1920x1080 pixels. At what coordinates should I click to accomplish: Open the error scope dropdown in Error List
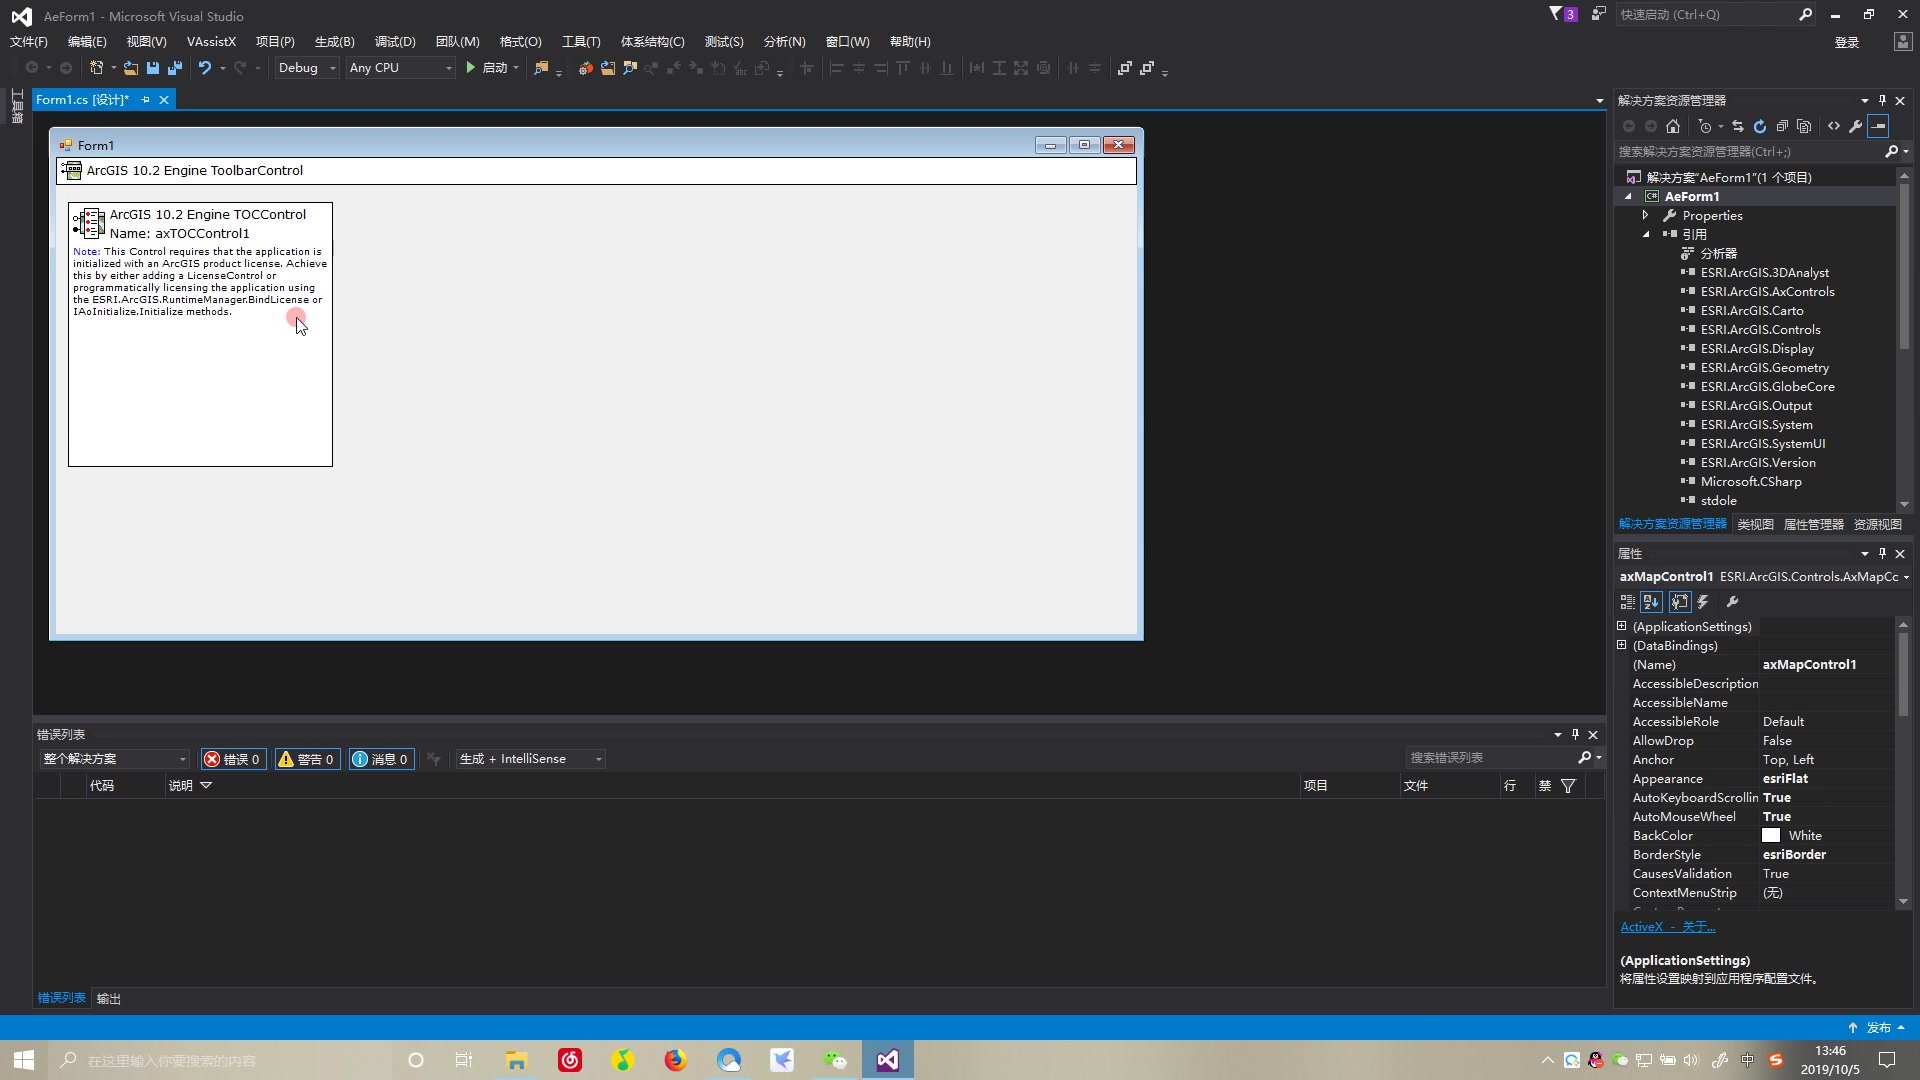click(x=114, y=759)
